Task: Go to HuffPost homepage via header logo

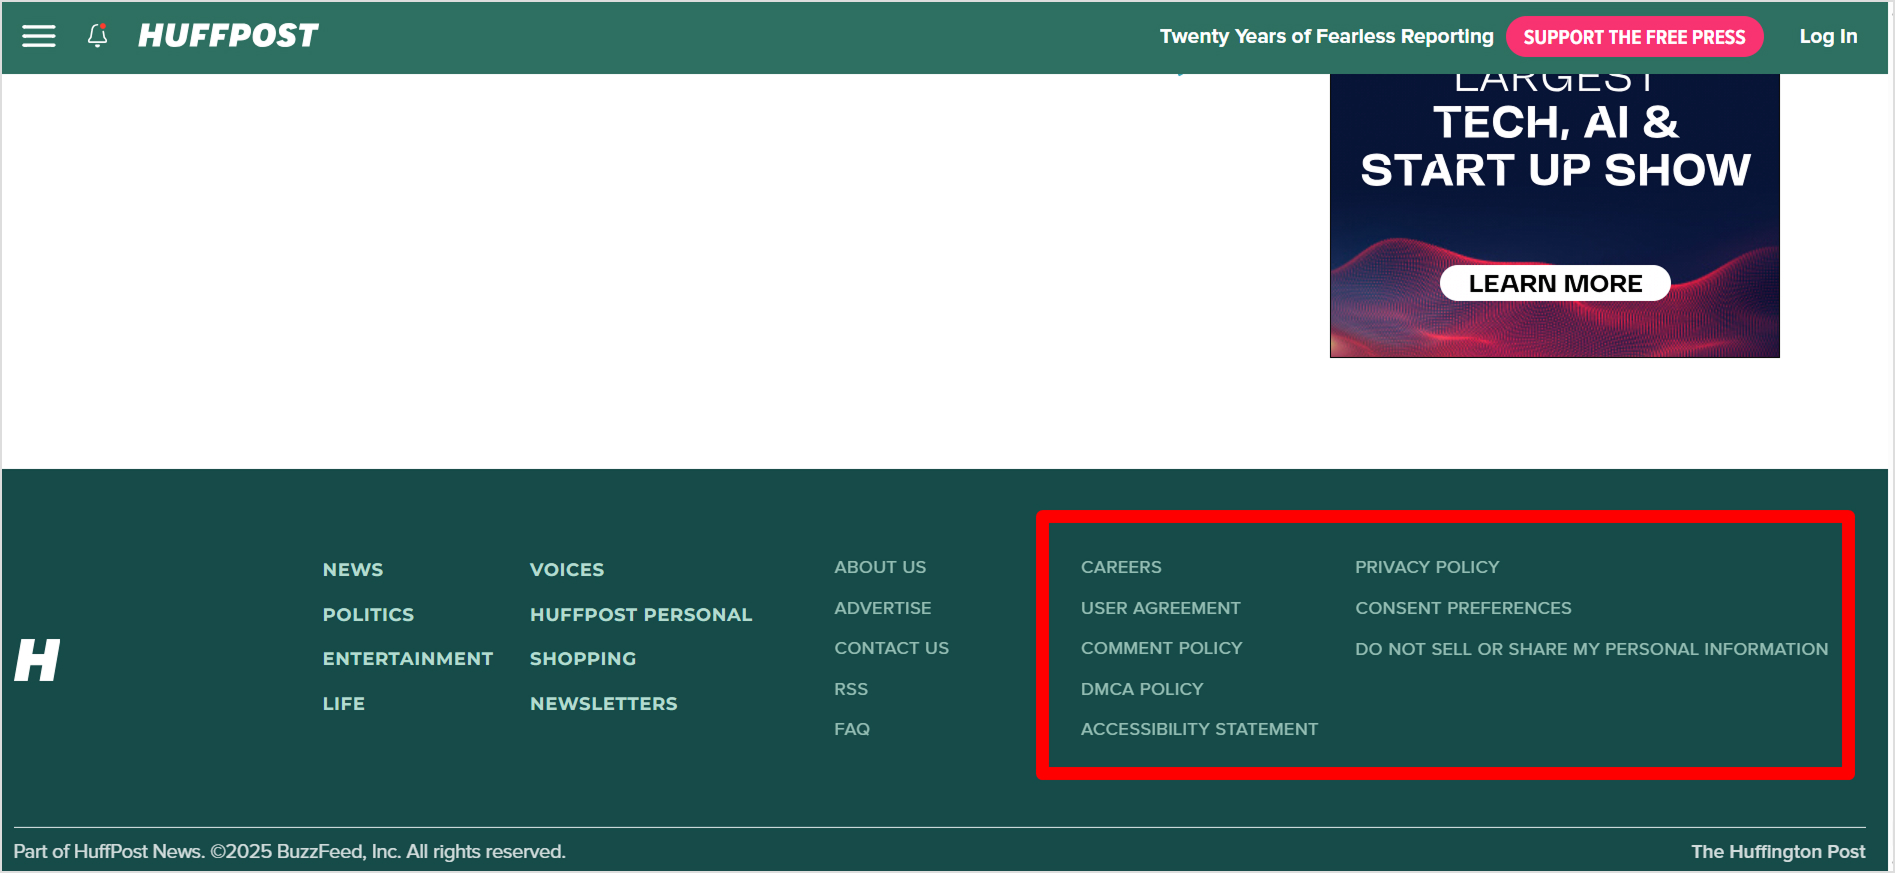Action: pyautogui.click(x=228, y=36)
